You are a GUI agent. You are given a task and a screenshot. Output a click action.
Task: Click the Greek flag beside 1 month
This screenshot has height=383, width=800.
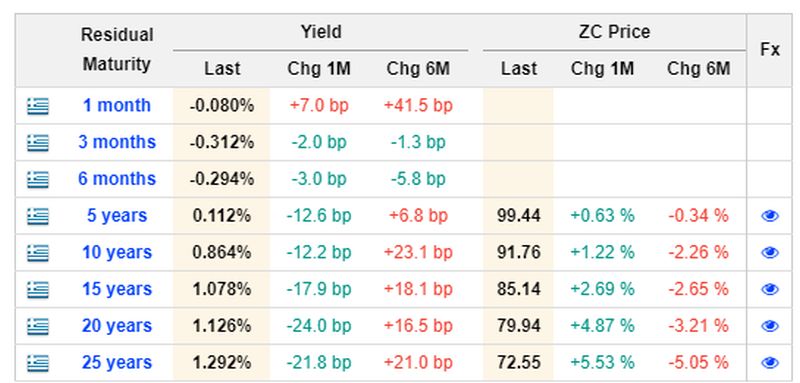[38, 106]
